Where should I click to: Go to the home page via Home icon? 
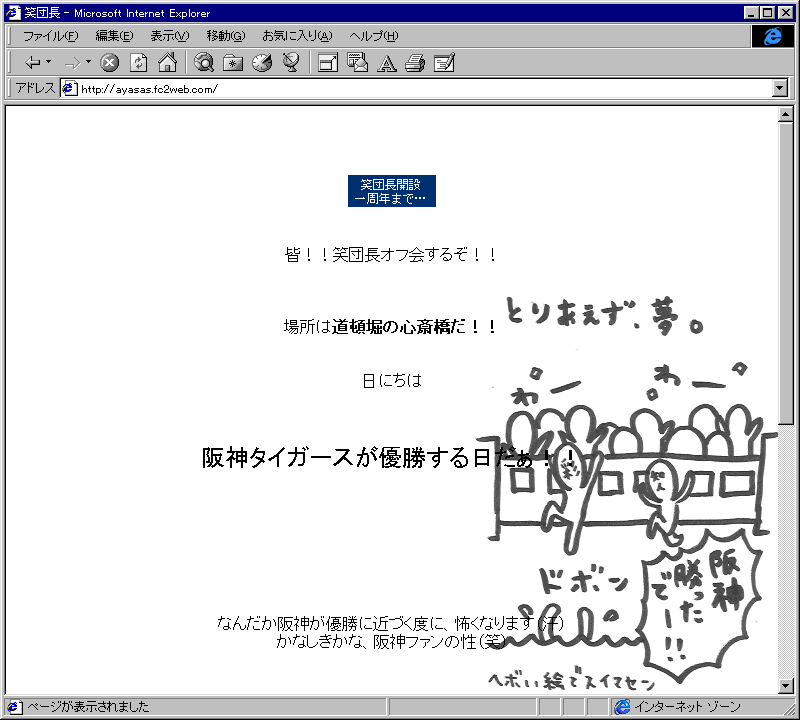pos(167,63)
